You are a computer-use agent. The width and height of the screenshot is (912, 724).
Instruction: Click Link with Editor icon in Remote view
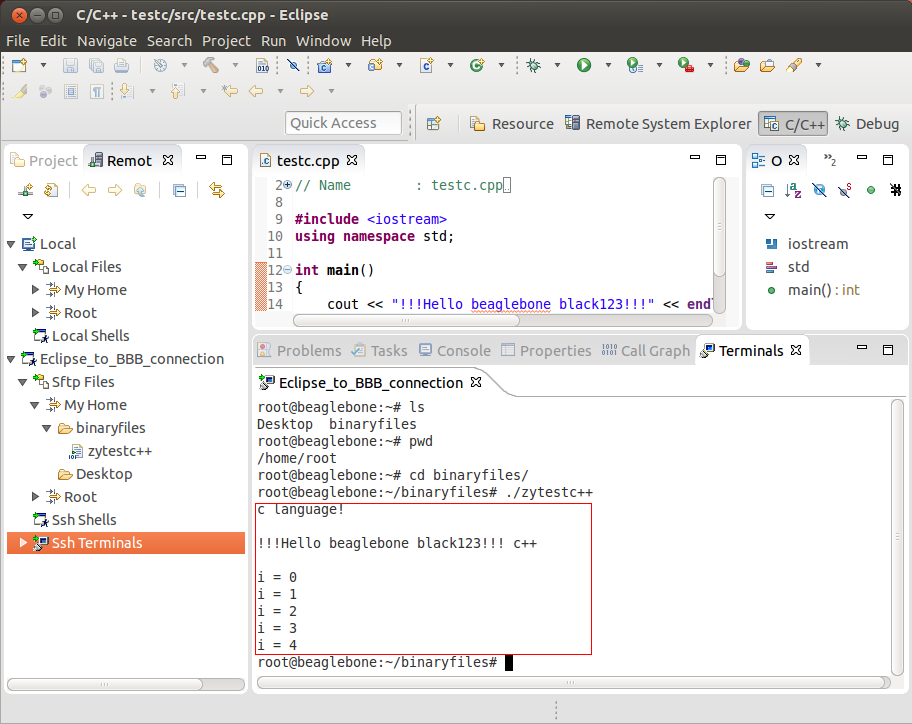pyautogui.click(x=217, y=190)
